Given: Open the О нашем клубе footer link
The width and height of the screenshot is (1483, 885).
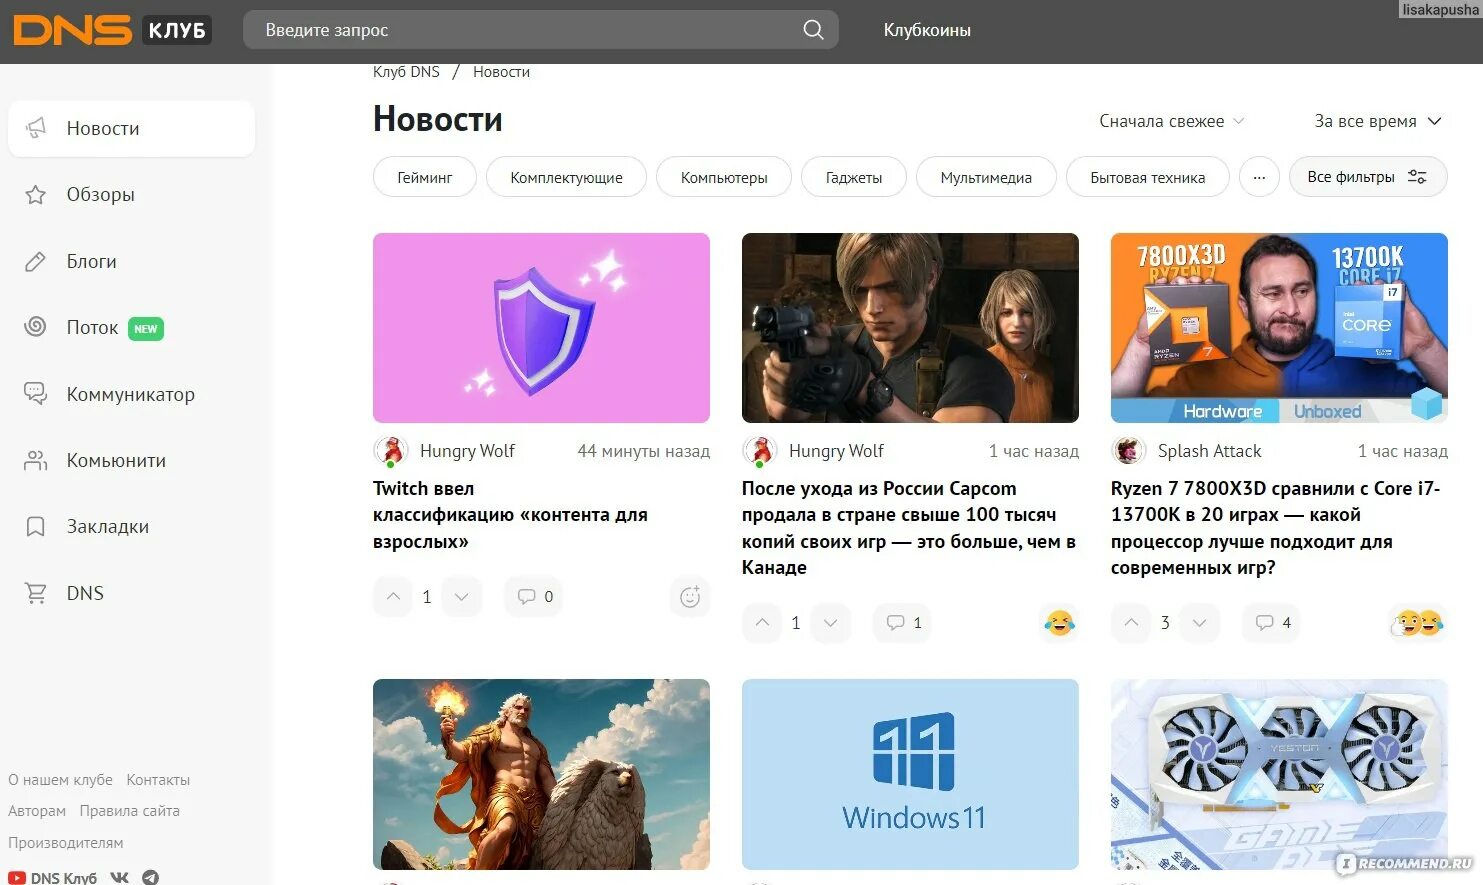Looking at the screenshot, I should click(60, 780).
